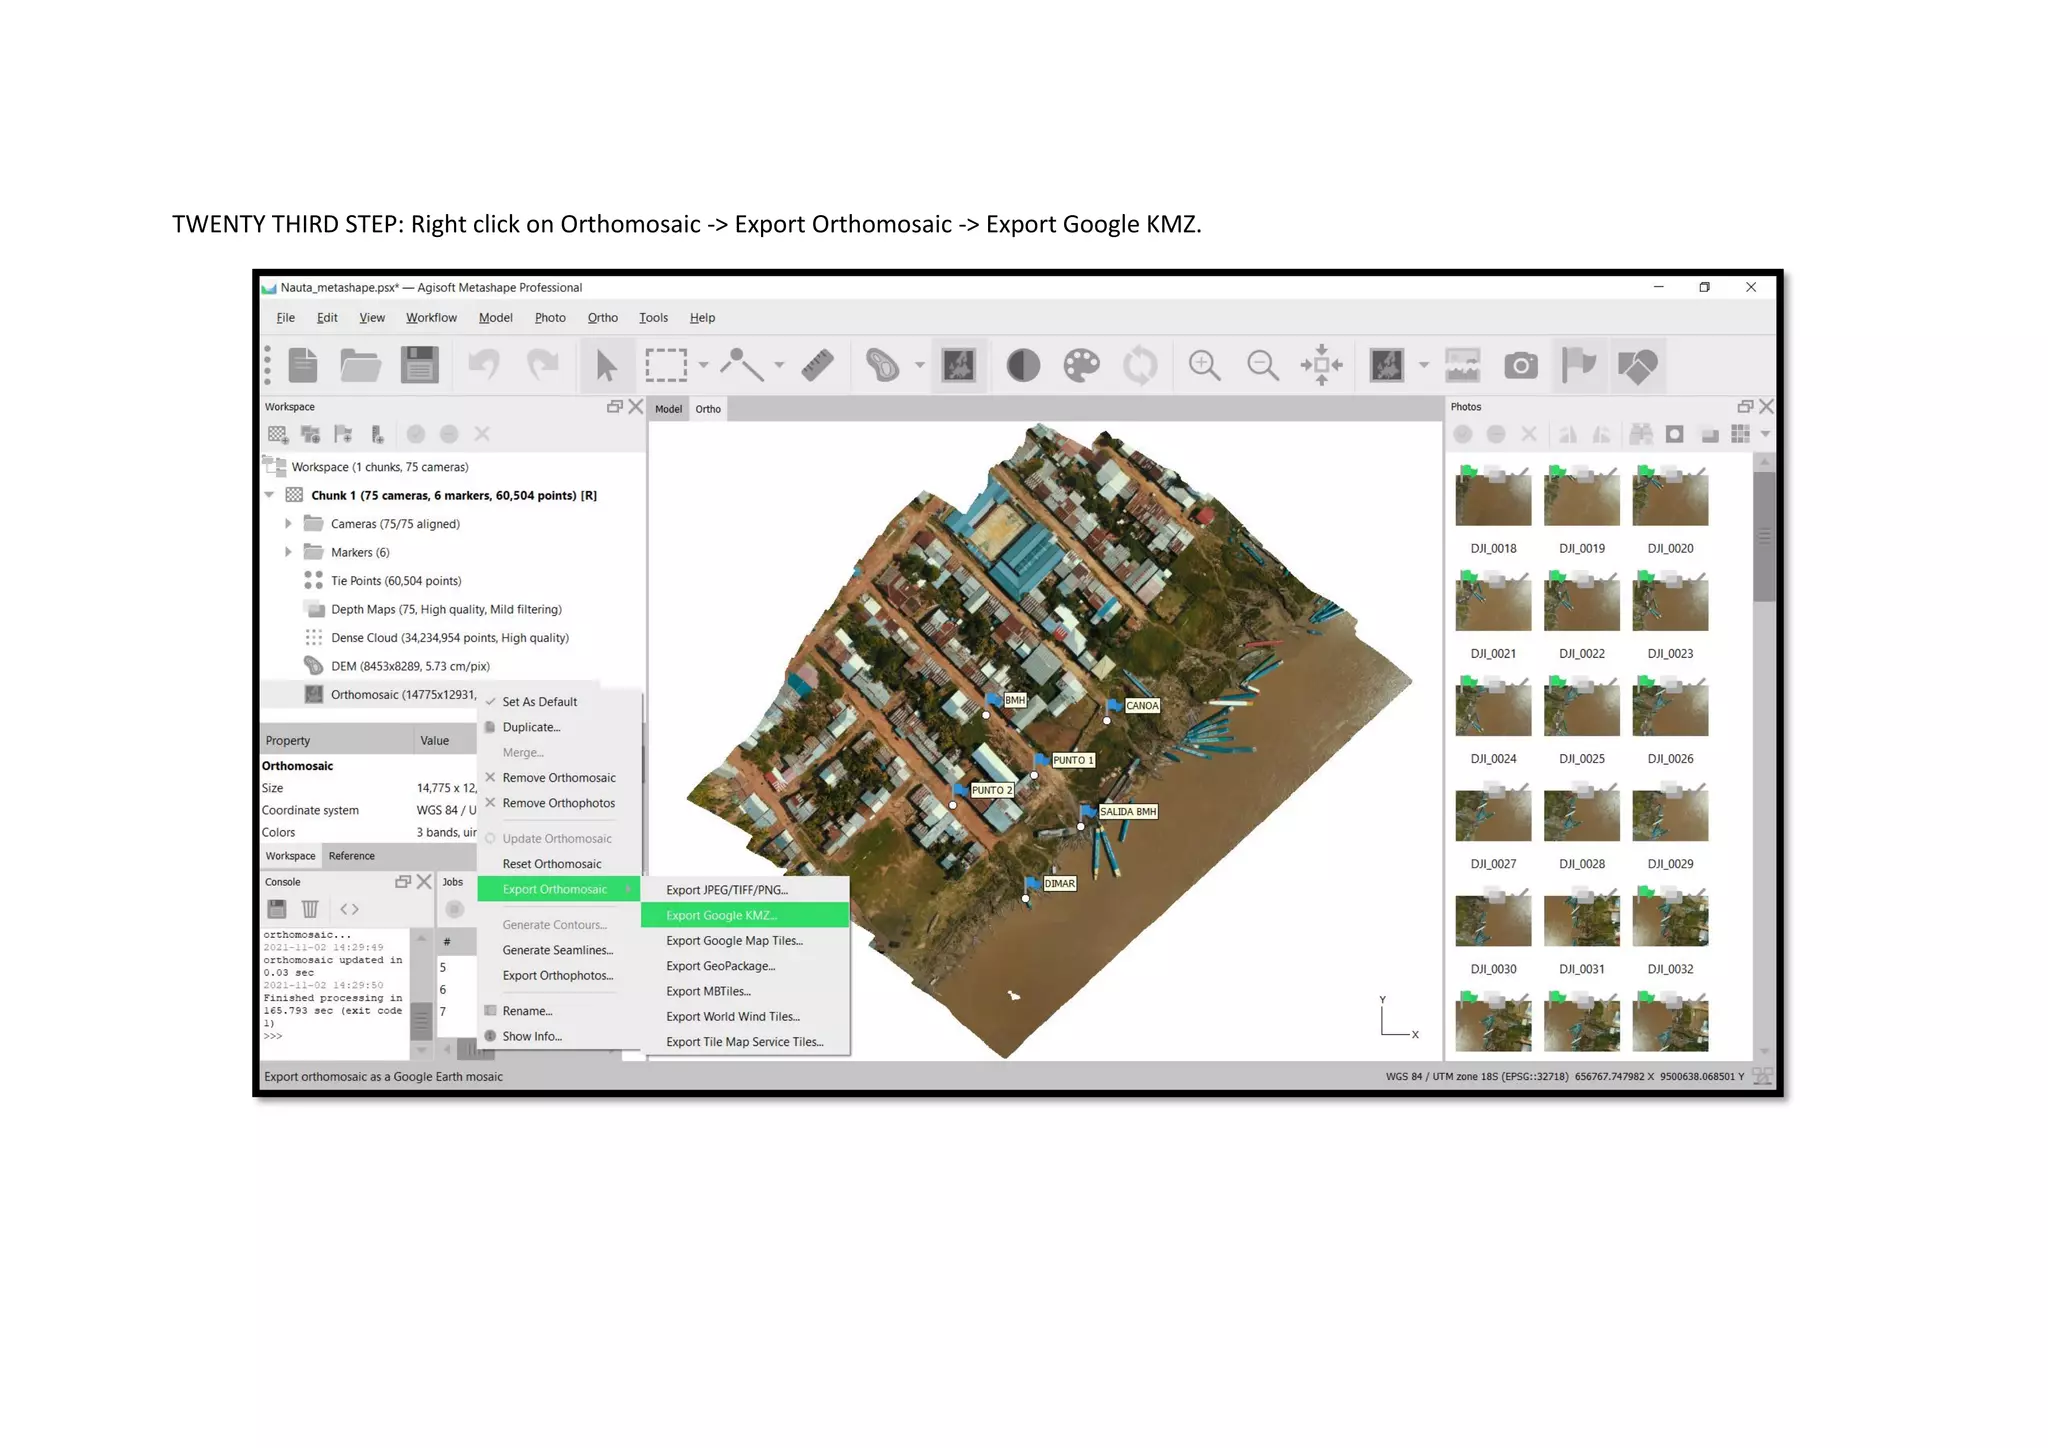The image size is (2048, 1448).
Task: Select the DJI_0018 photo thumbnail
Action: (x=1493, y=497)
